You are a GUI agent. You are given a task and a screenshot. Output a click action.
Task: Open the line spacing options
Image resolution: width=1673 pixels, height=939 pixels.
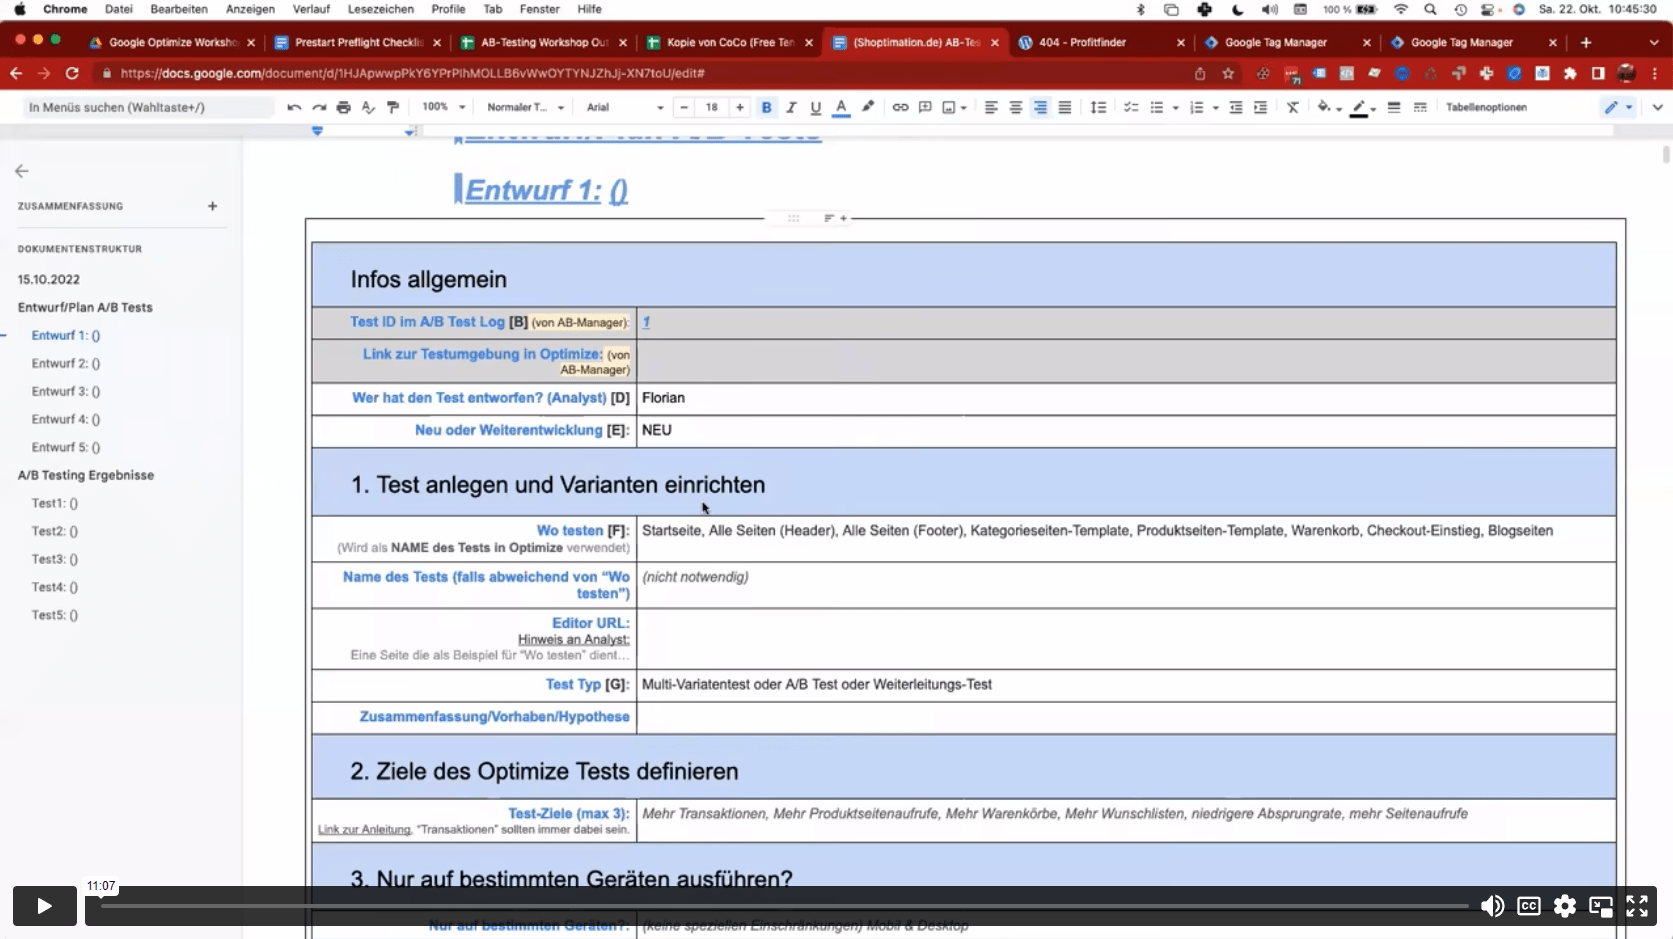pos(1098,107)
